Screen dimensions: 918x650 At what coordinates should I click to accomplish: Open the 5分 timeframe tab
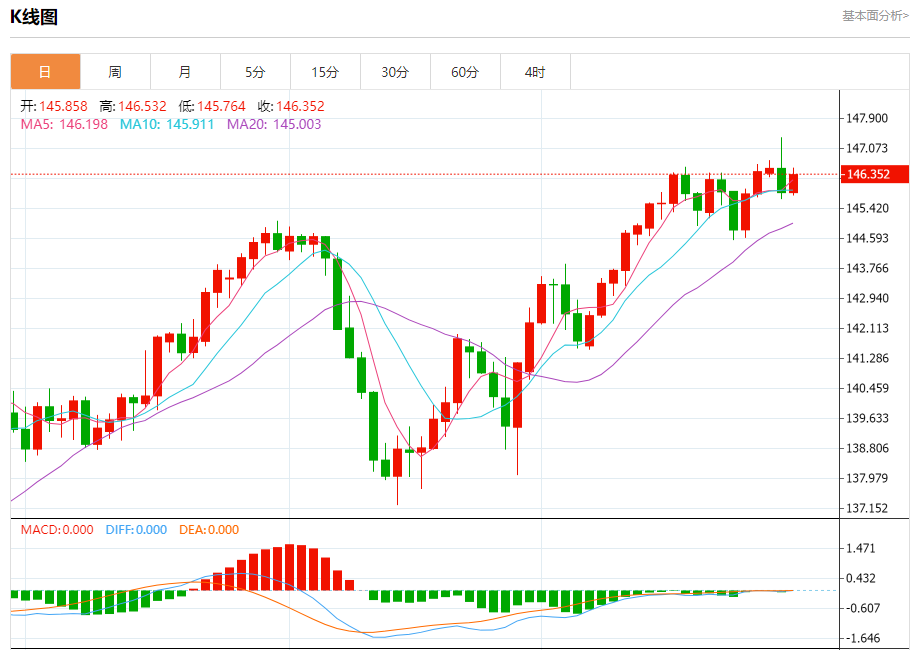tap(255, 72)
